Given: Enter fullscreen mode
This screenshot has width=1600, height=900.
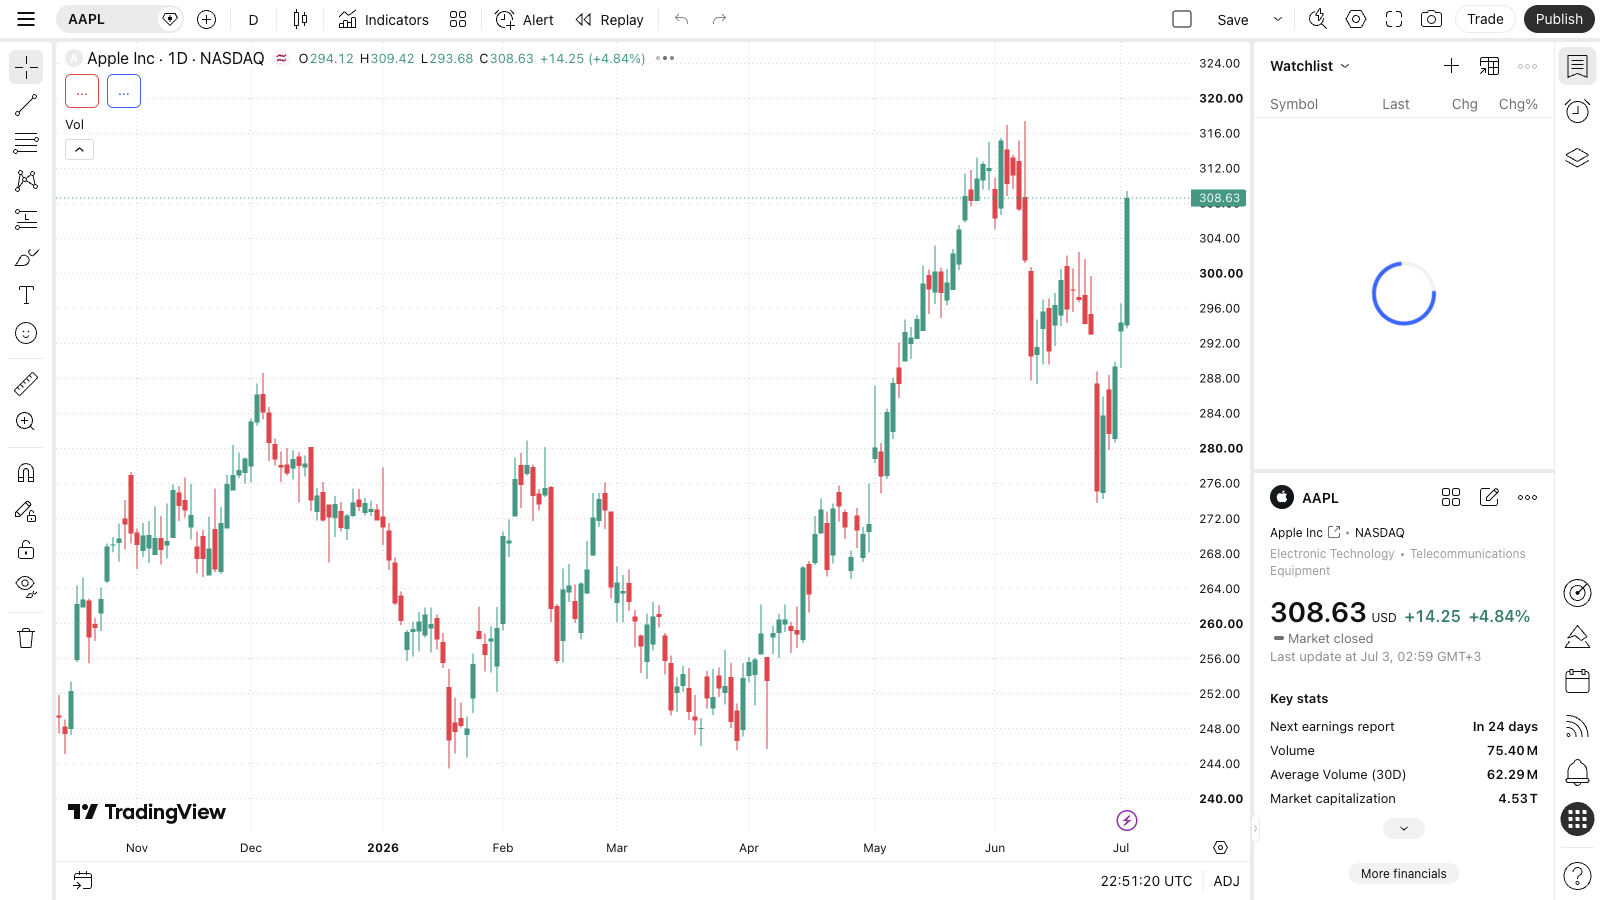Looking at the screenshot, I should (x=1394, y=19).
